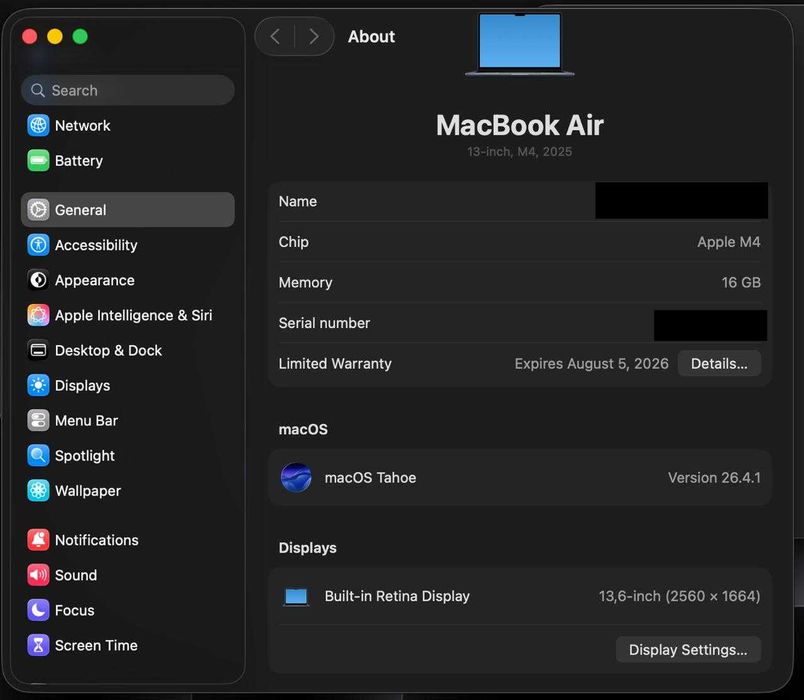Open the Wallpaper icon

[38, 491]
